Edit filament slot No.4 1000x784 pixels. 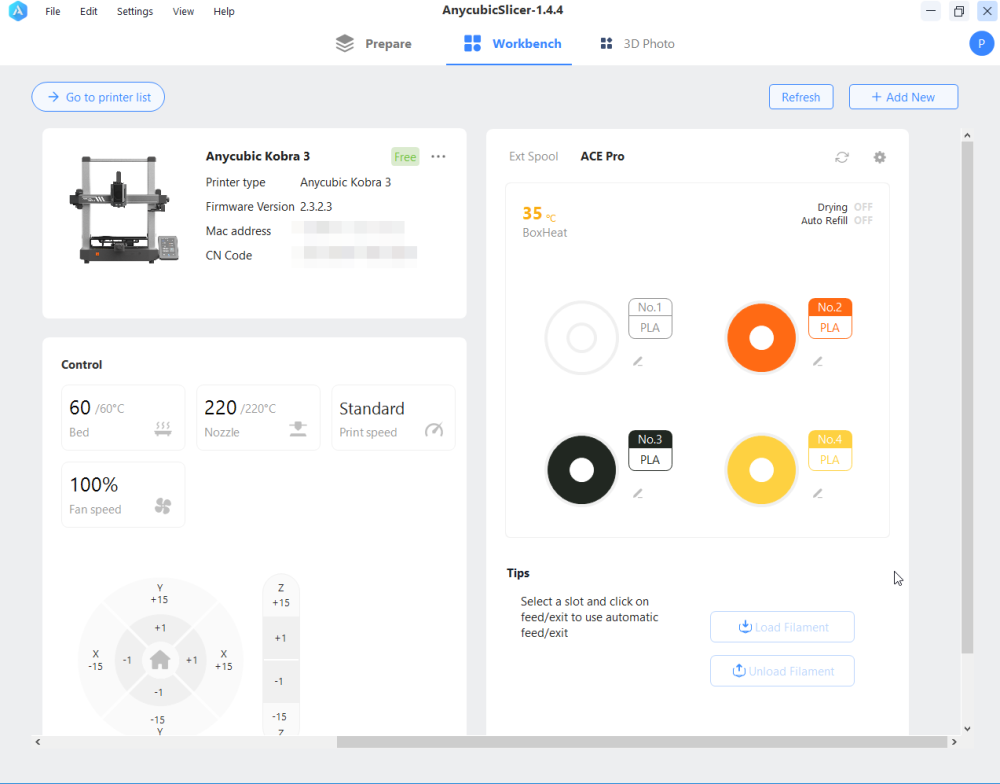click(x=818, y=494)
